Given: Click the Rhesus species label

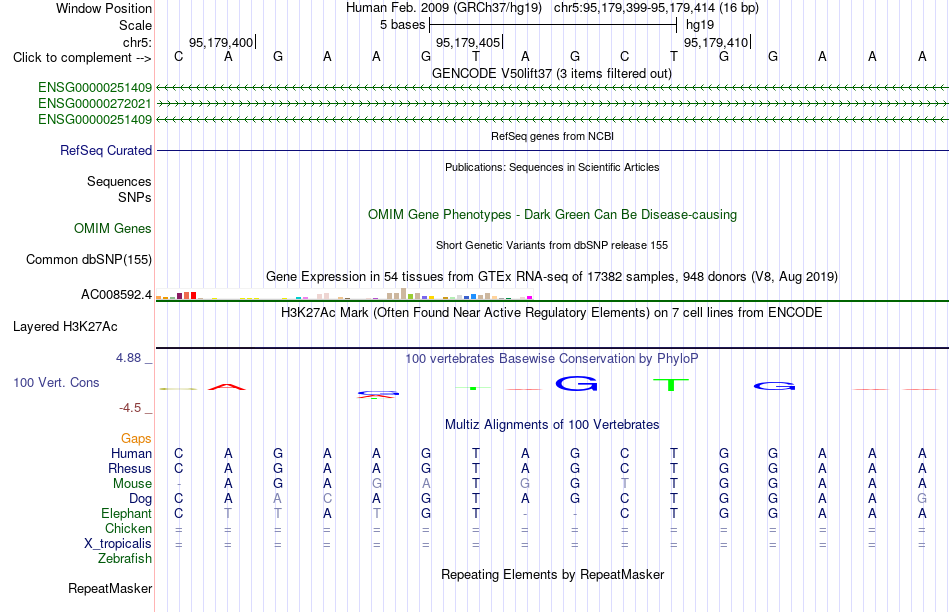Looking at the screenshot, I should (x=130, y=468).
